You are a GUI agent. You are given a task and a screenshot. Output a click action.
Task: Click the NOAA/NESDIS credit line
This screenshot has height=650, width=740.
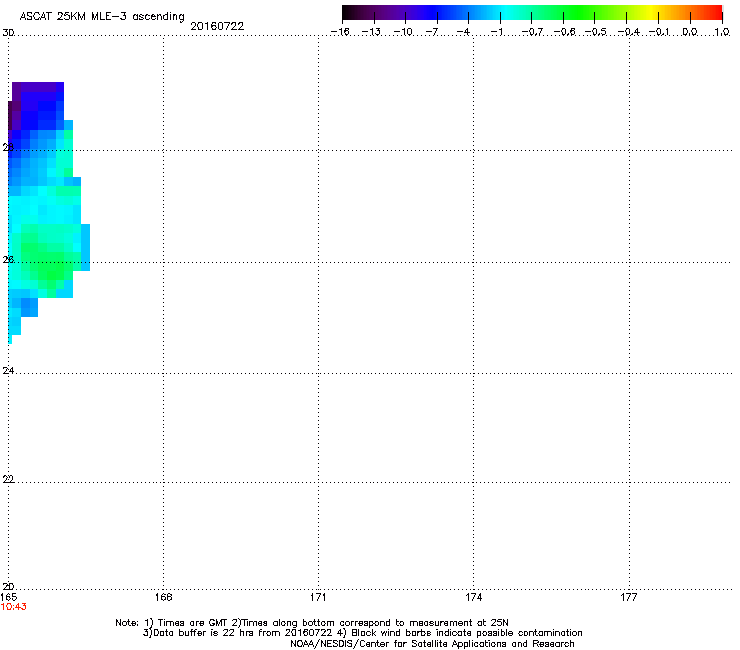432,644
